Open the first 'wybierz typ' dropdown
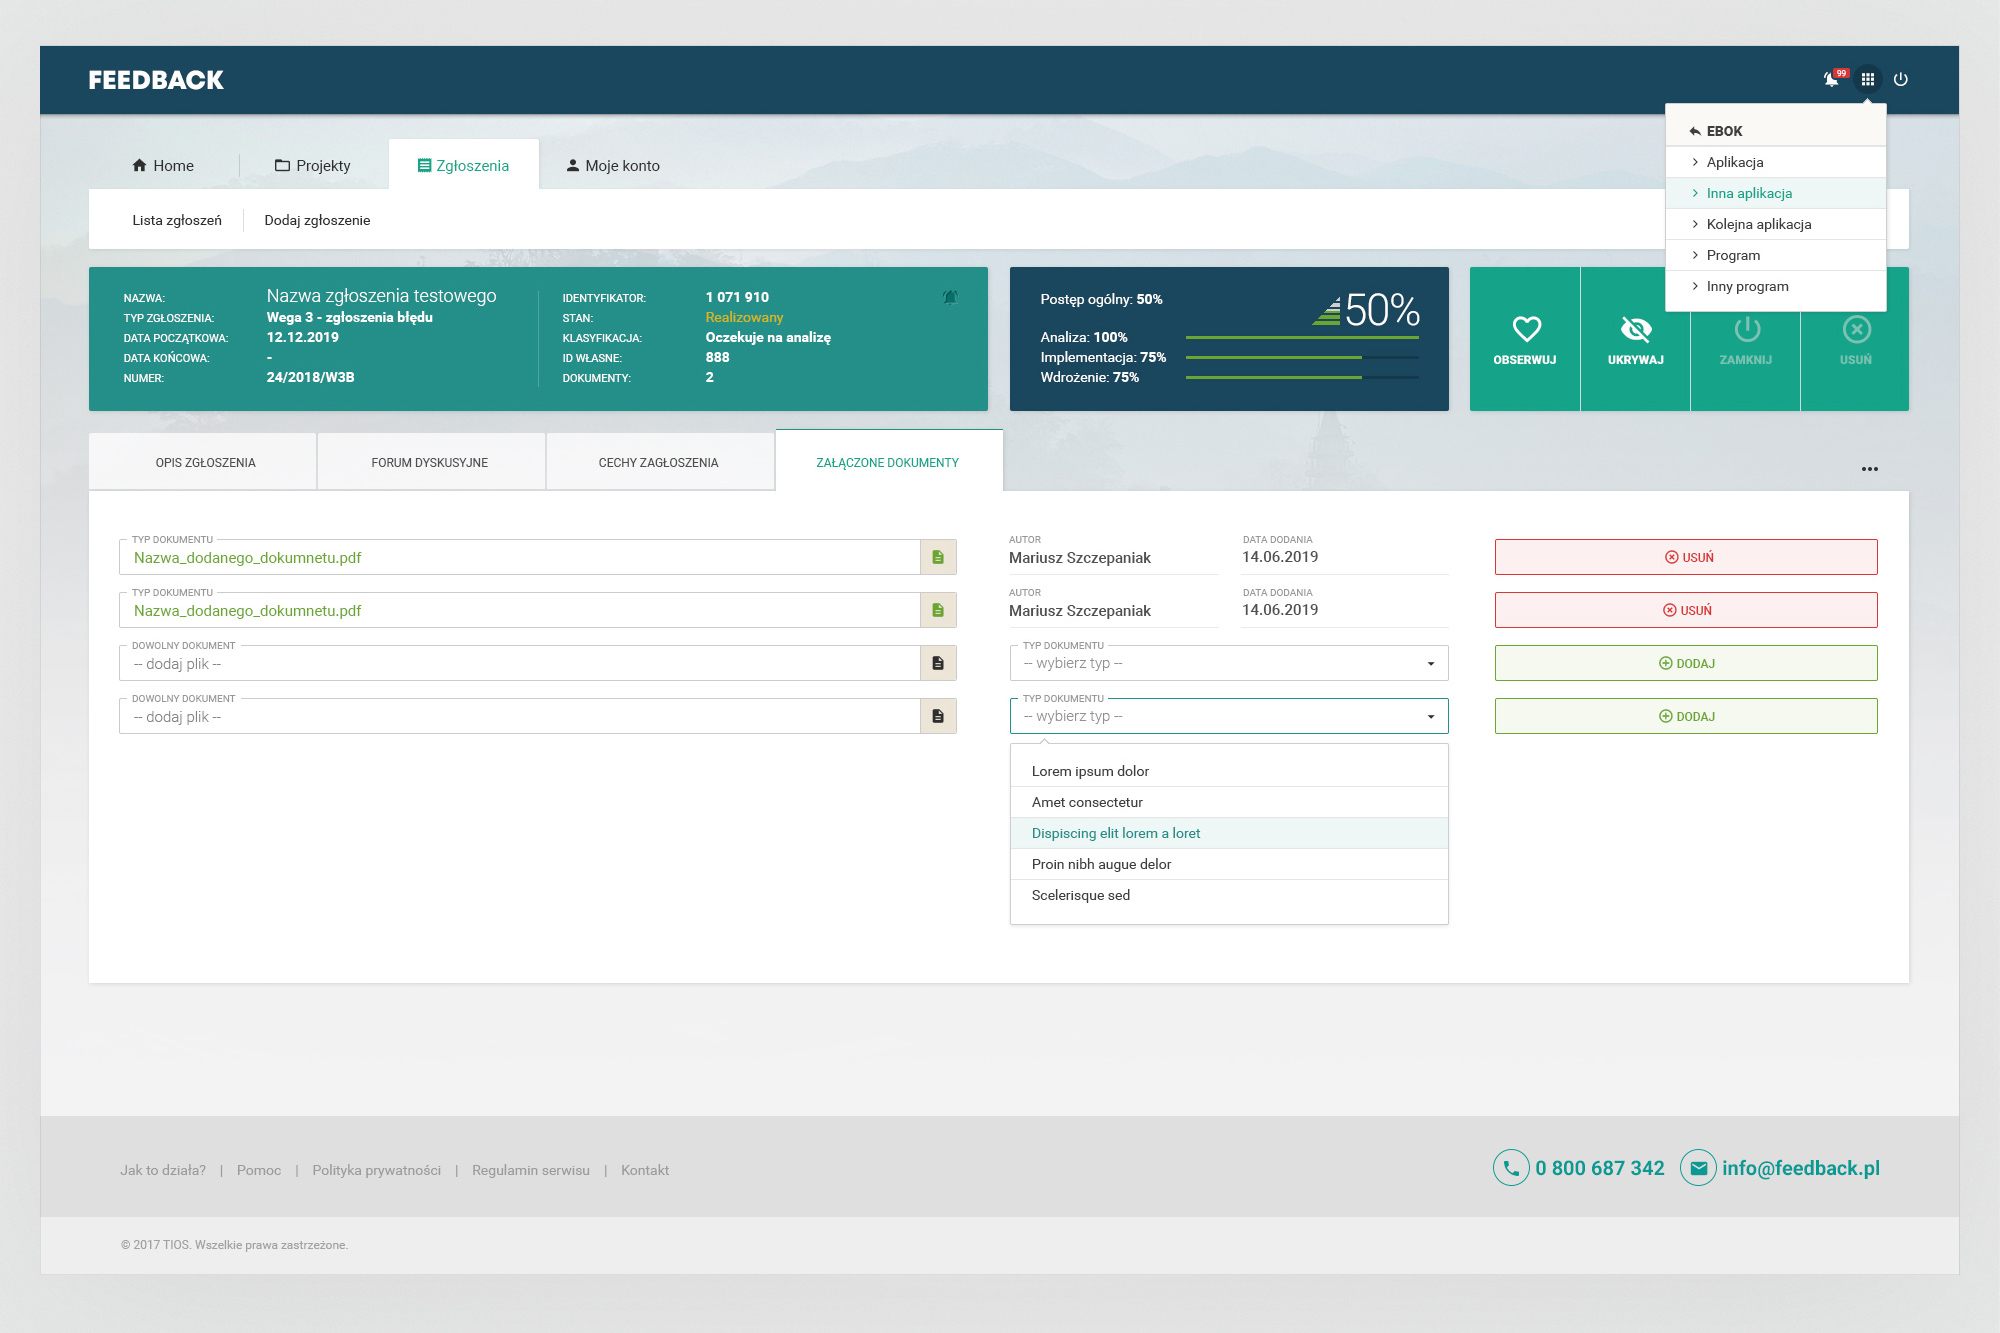The height and width of the screenshot is (1333, 2000). click(x=1229, y=663)
